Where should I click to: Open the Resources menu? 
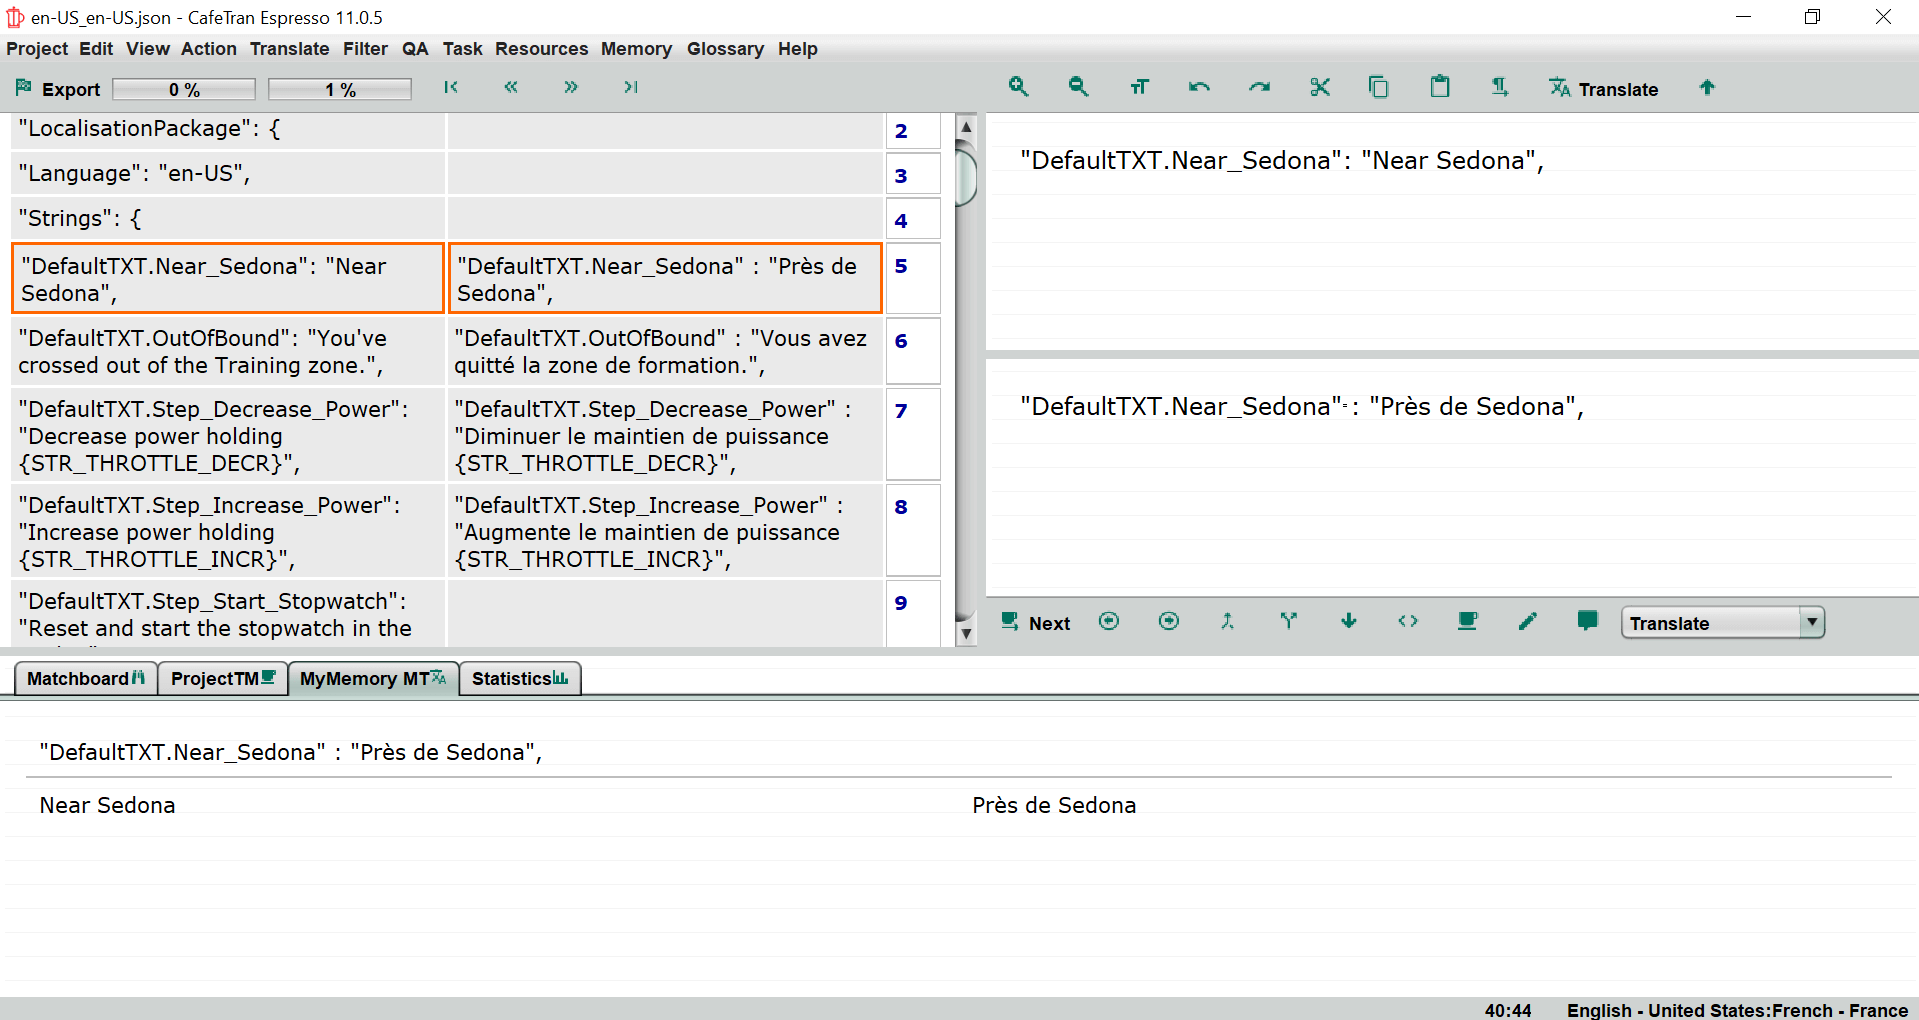pyautogui.click(x=541, y=49)
